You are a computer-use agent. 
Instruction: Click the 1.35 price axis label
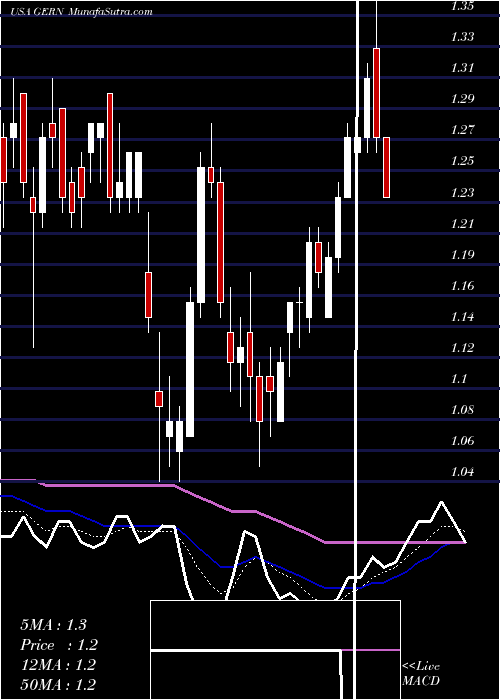(462, 6)
